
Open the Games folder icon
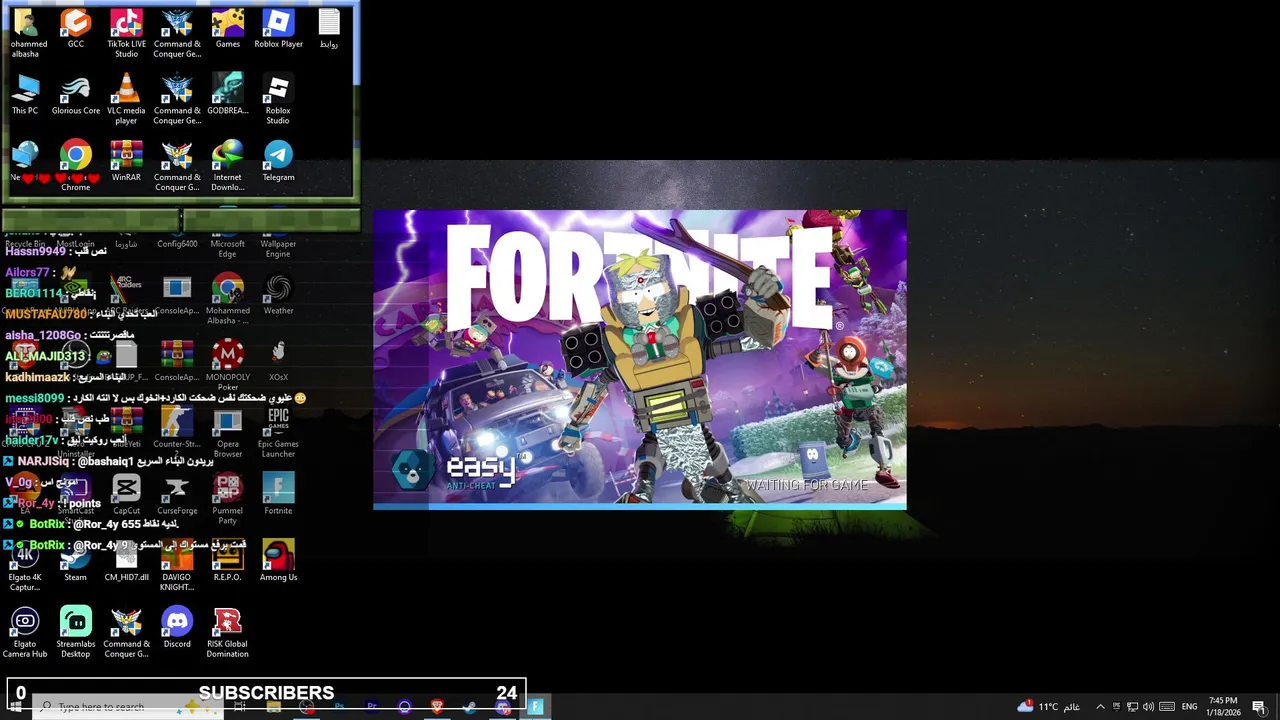pyautogui.click(x=227, y=29)
